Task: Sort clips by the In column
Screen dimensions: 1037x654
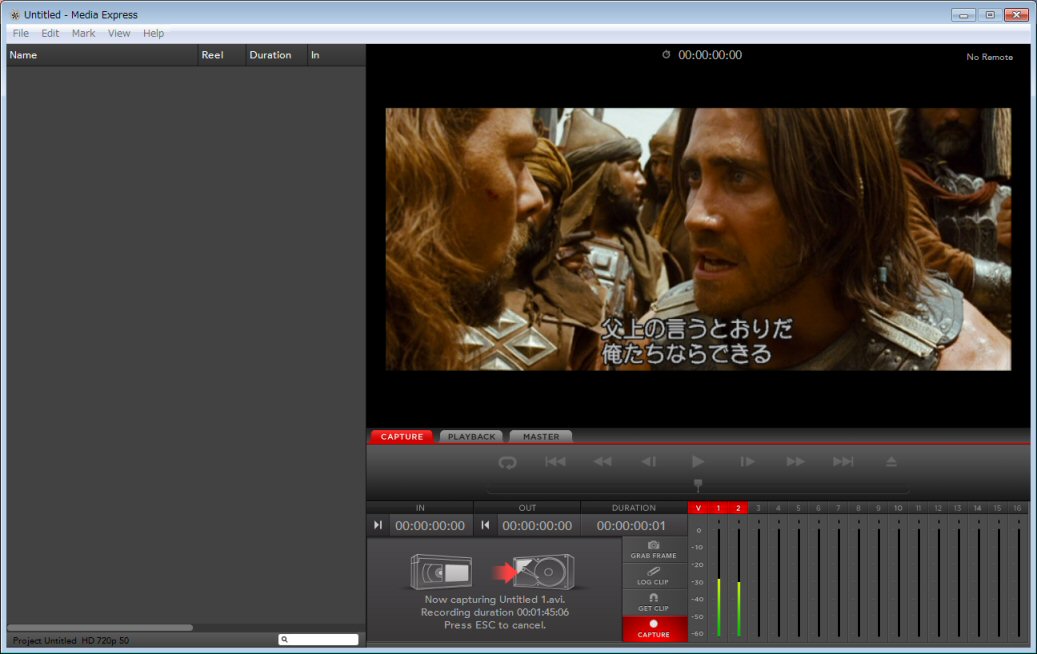Action: [x=336, y=55]
